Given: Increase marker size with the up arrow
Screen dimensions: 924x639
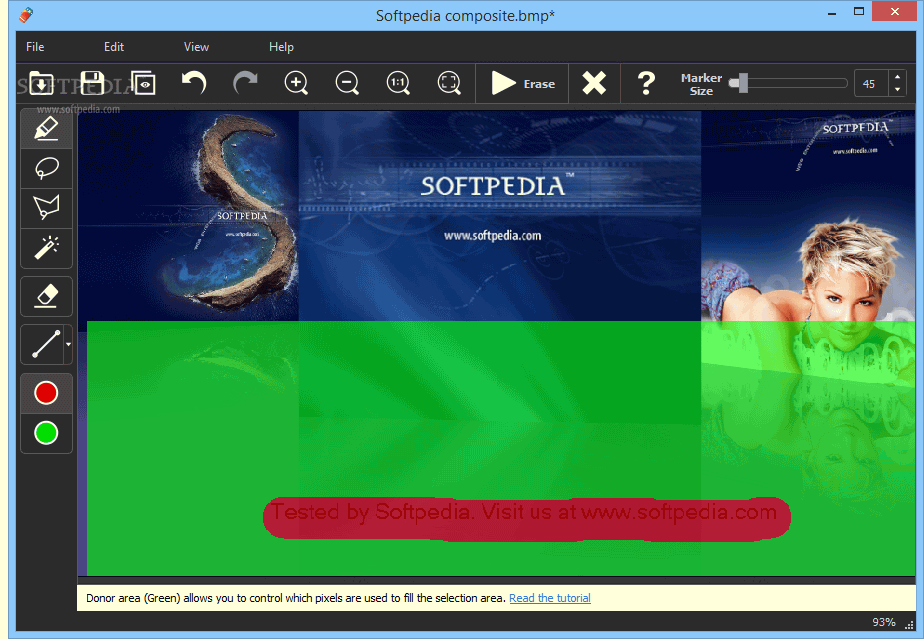Looking at the screenshot, I should click(897, 77).
